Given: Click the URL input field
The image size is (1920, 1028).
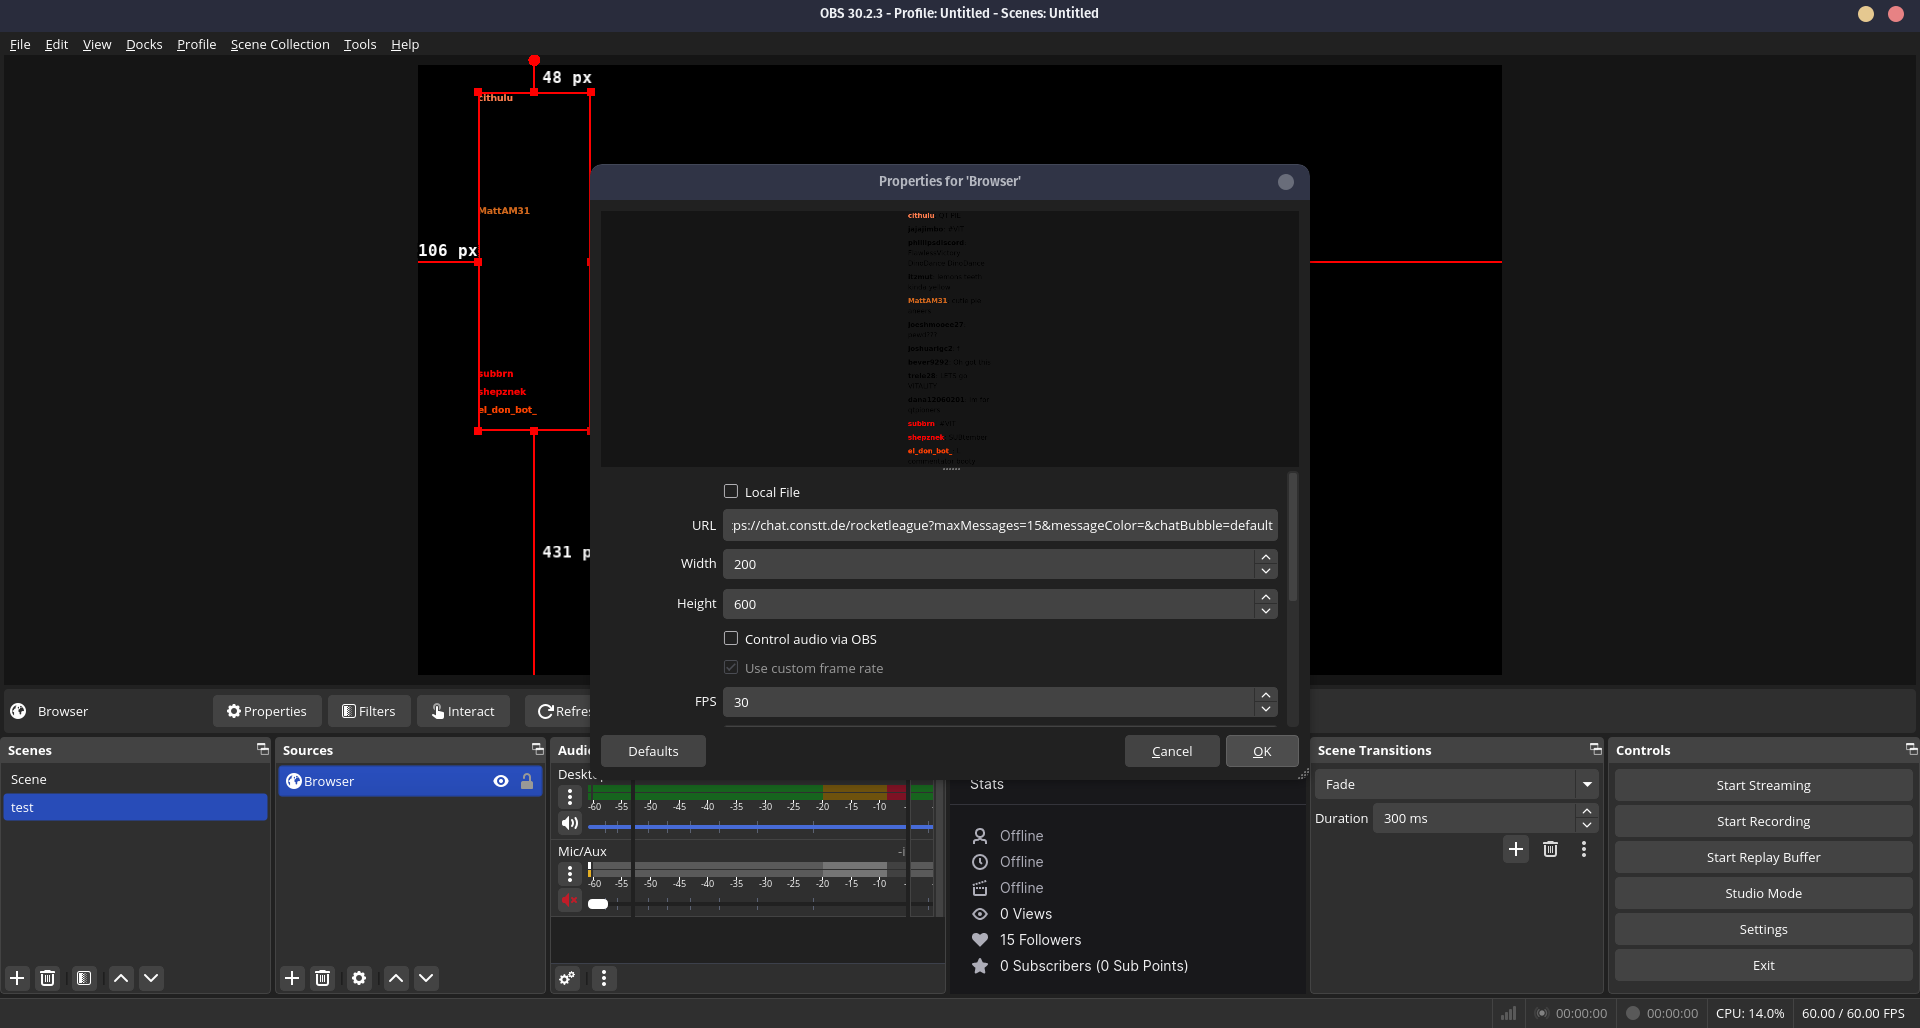Looking at the screenshot, I should 1000,525.
